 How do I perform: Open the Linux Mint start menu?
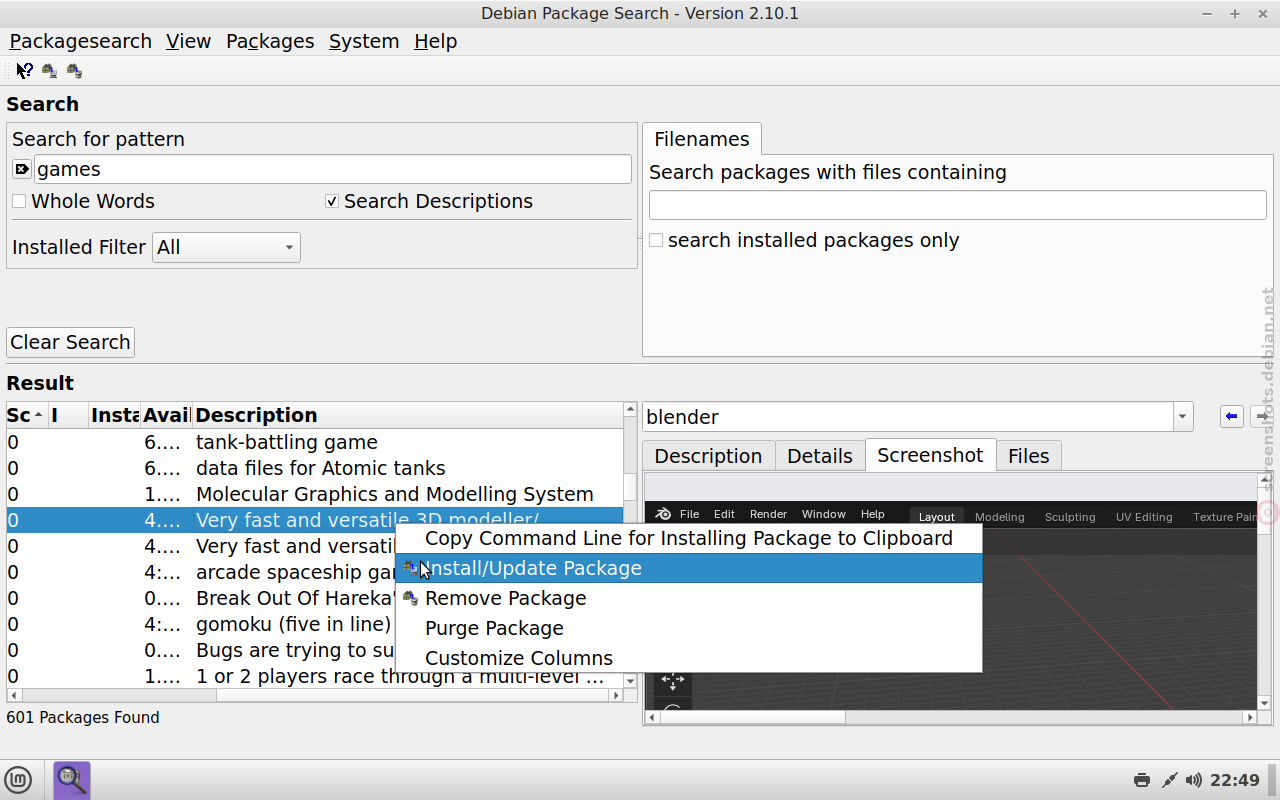coord(18,780)
